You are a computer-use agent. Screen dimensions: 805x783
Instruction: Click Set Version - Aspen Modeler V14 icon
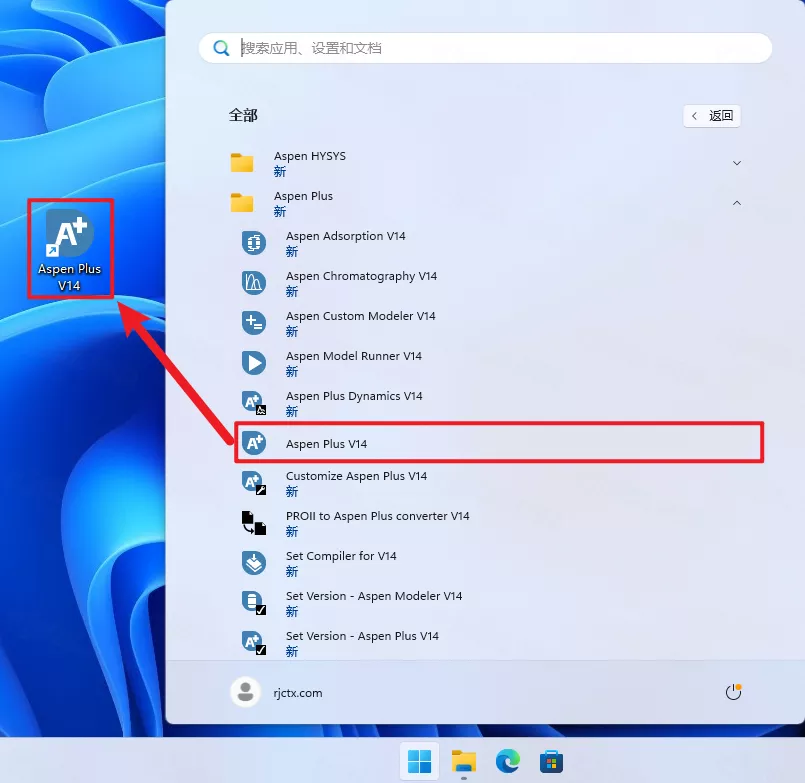point(254,603)
